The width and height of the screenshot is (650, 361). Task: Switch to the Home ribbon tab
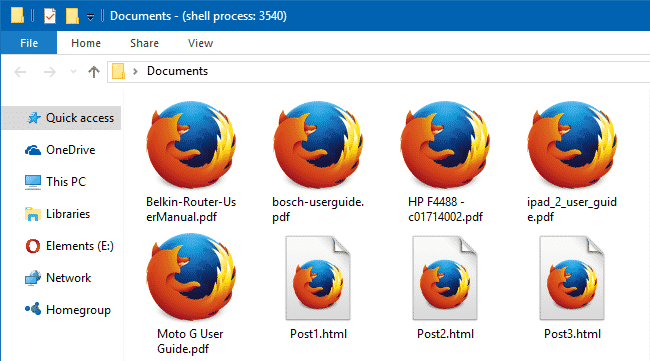click(86, 43)
